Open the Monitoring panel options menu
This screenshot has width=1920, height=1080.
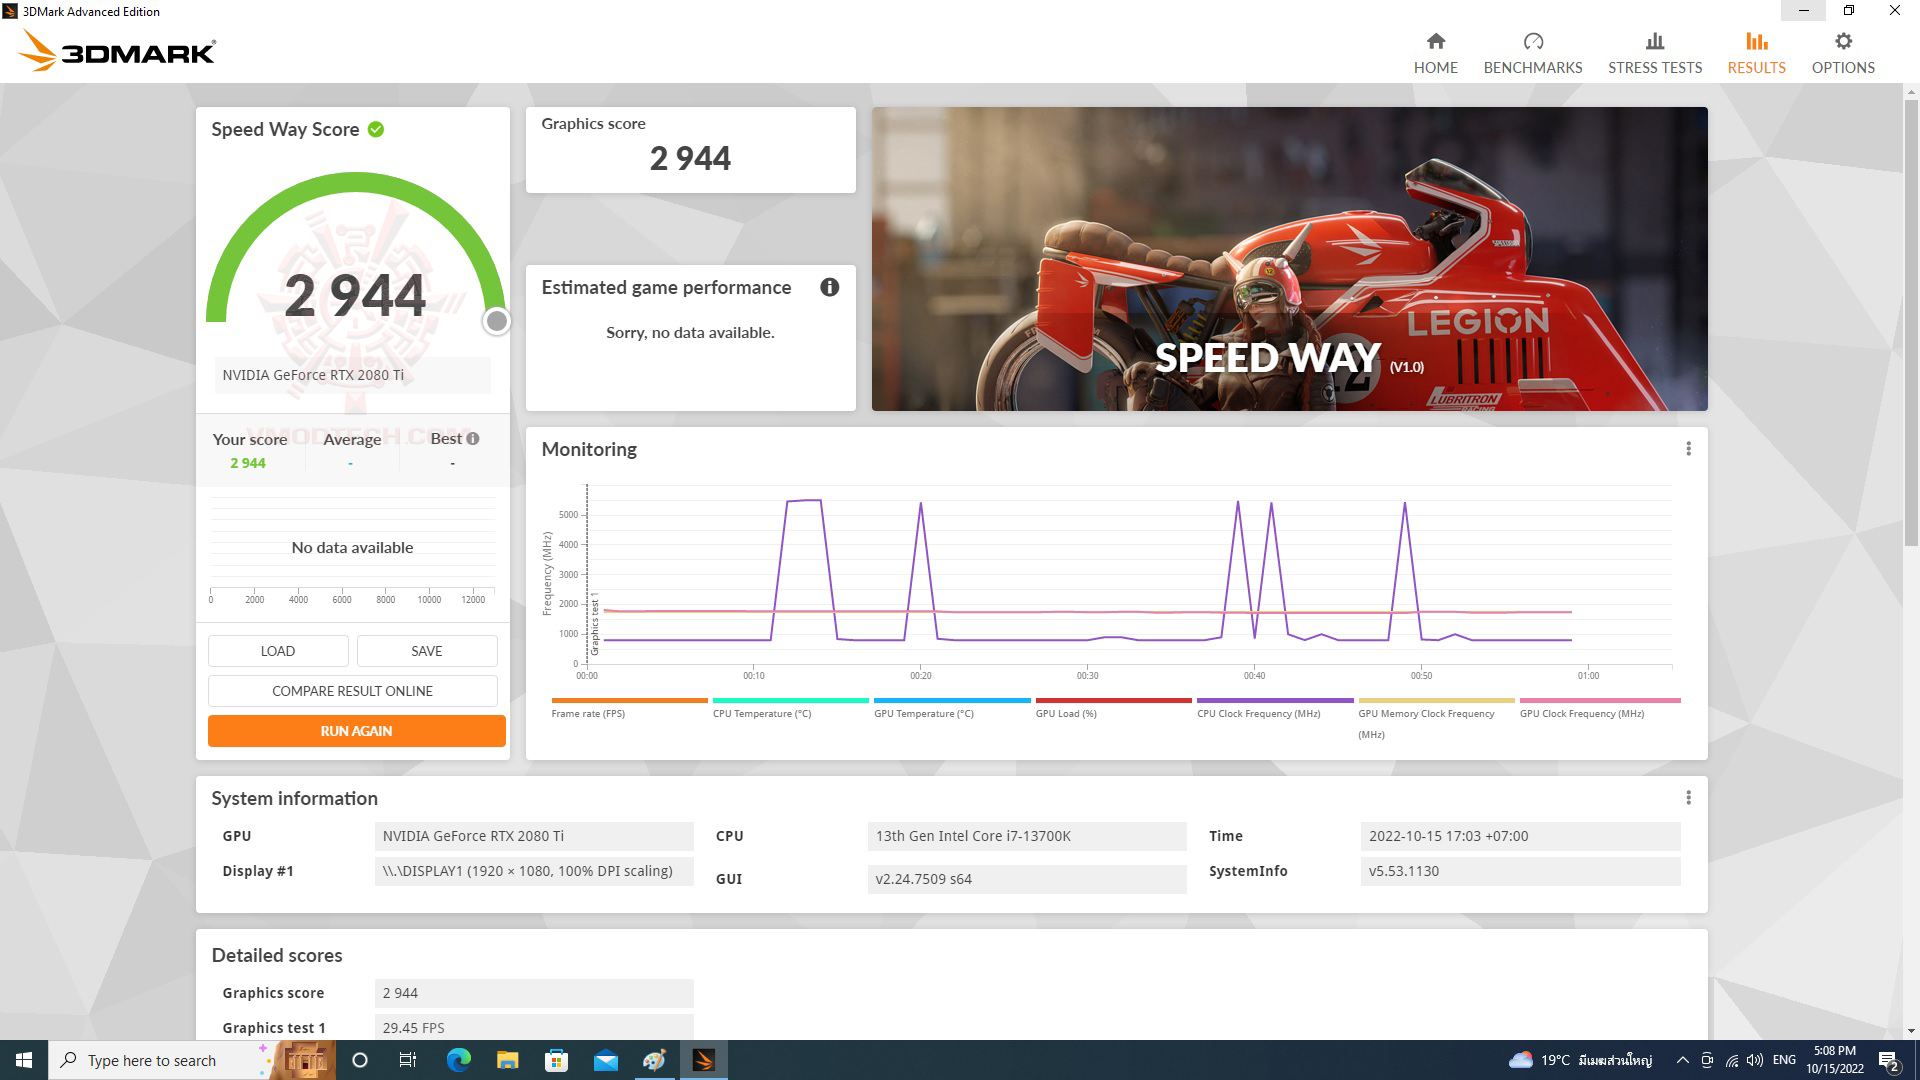1688,449
